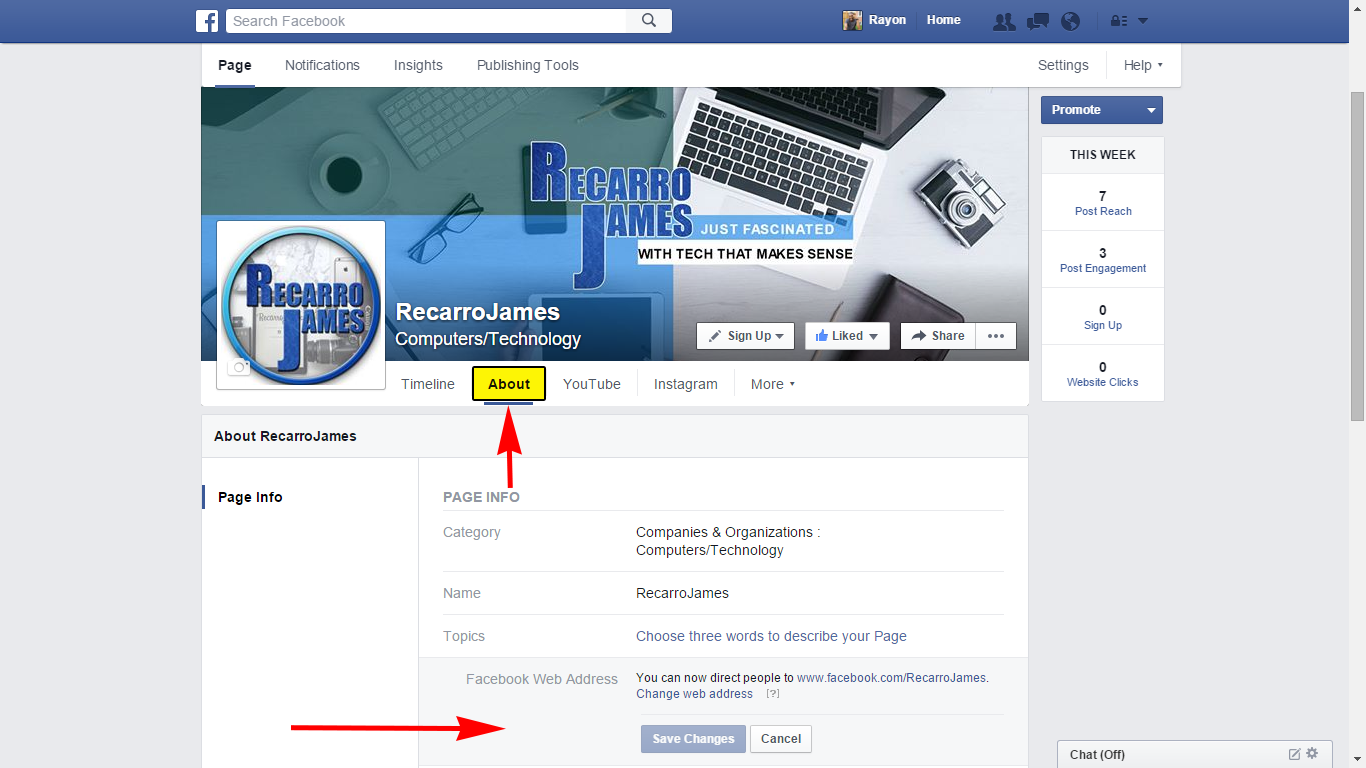The width and height of the screenshot is (1366, 768).
Task: Click Choose three words to describe your Page
Action: click(771, 636)
